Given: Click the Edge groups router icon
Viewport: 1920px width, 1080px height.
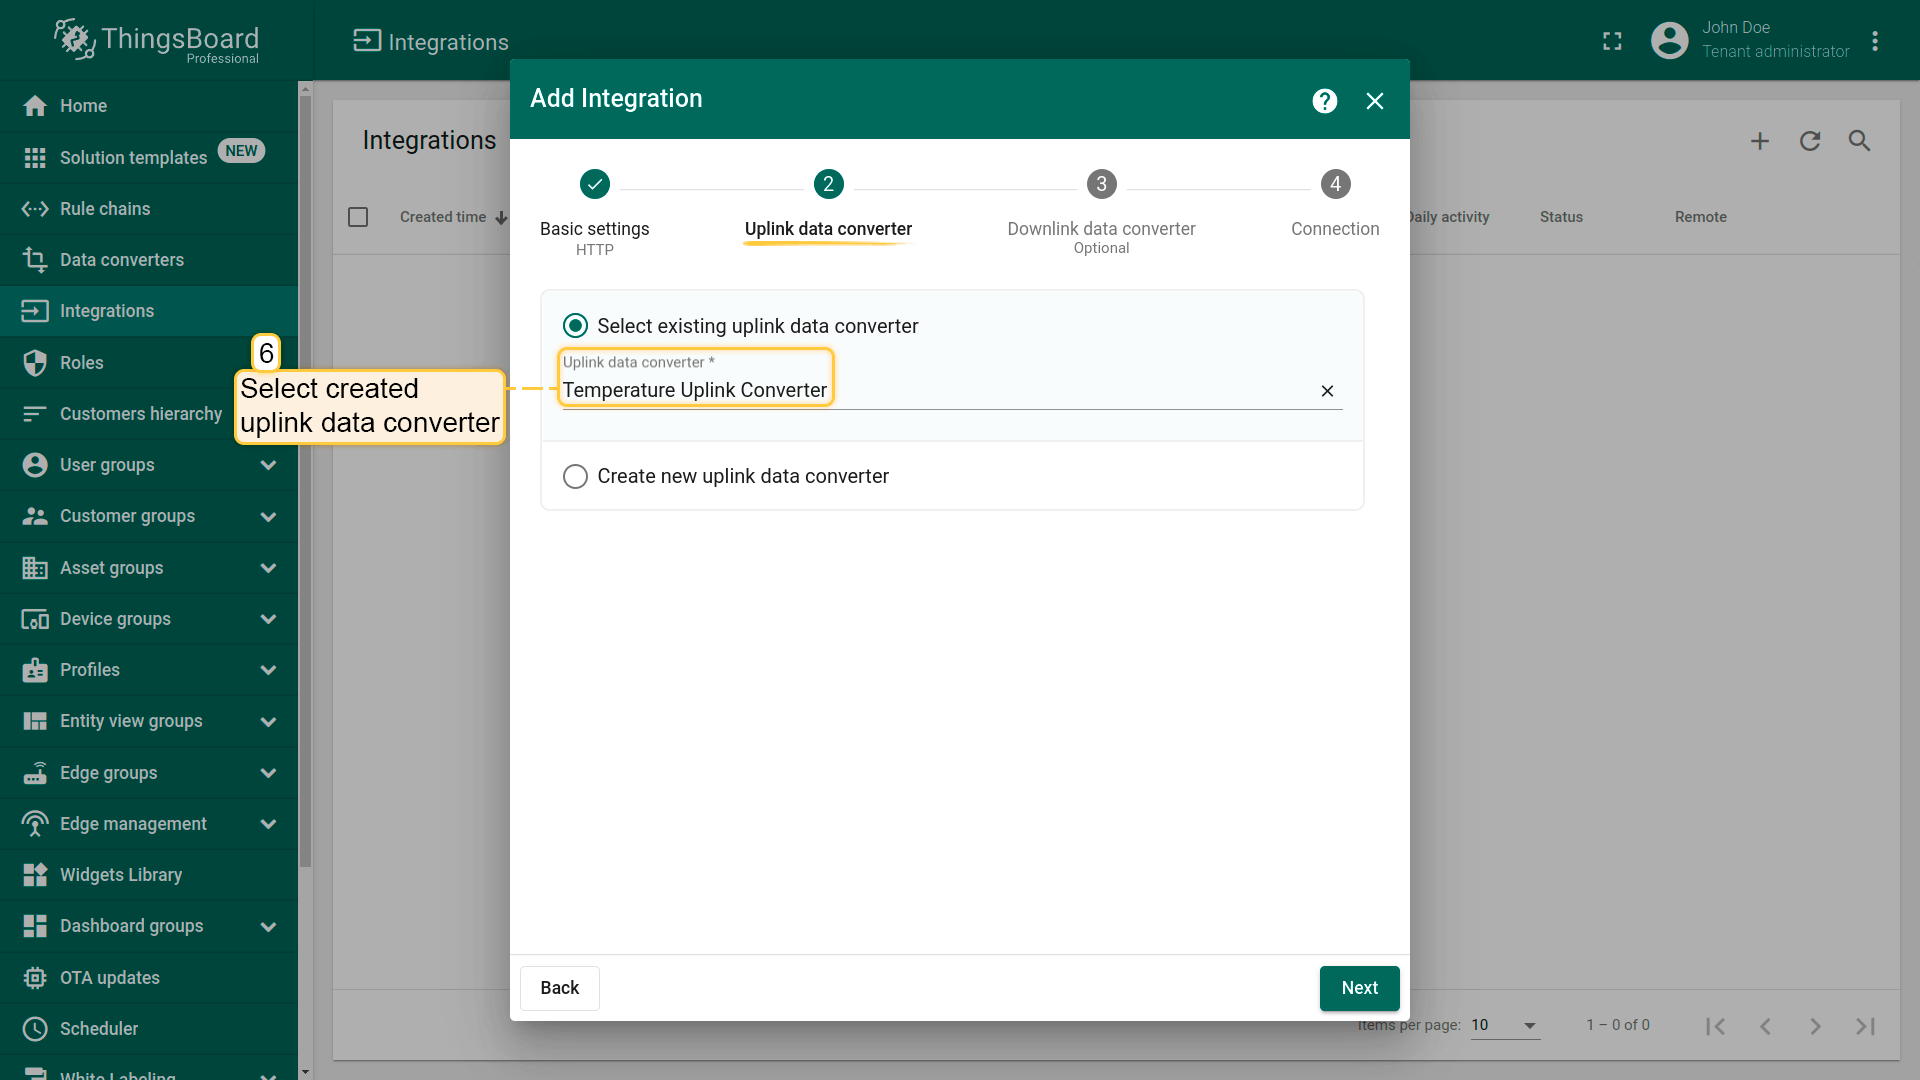Looking at the screenshot, I should 35,773.
